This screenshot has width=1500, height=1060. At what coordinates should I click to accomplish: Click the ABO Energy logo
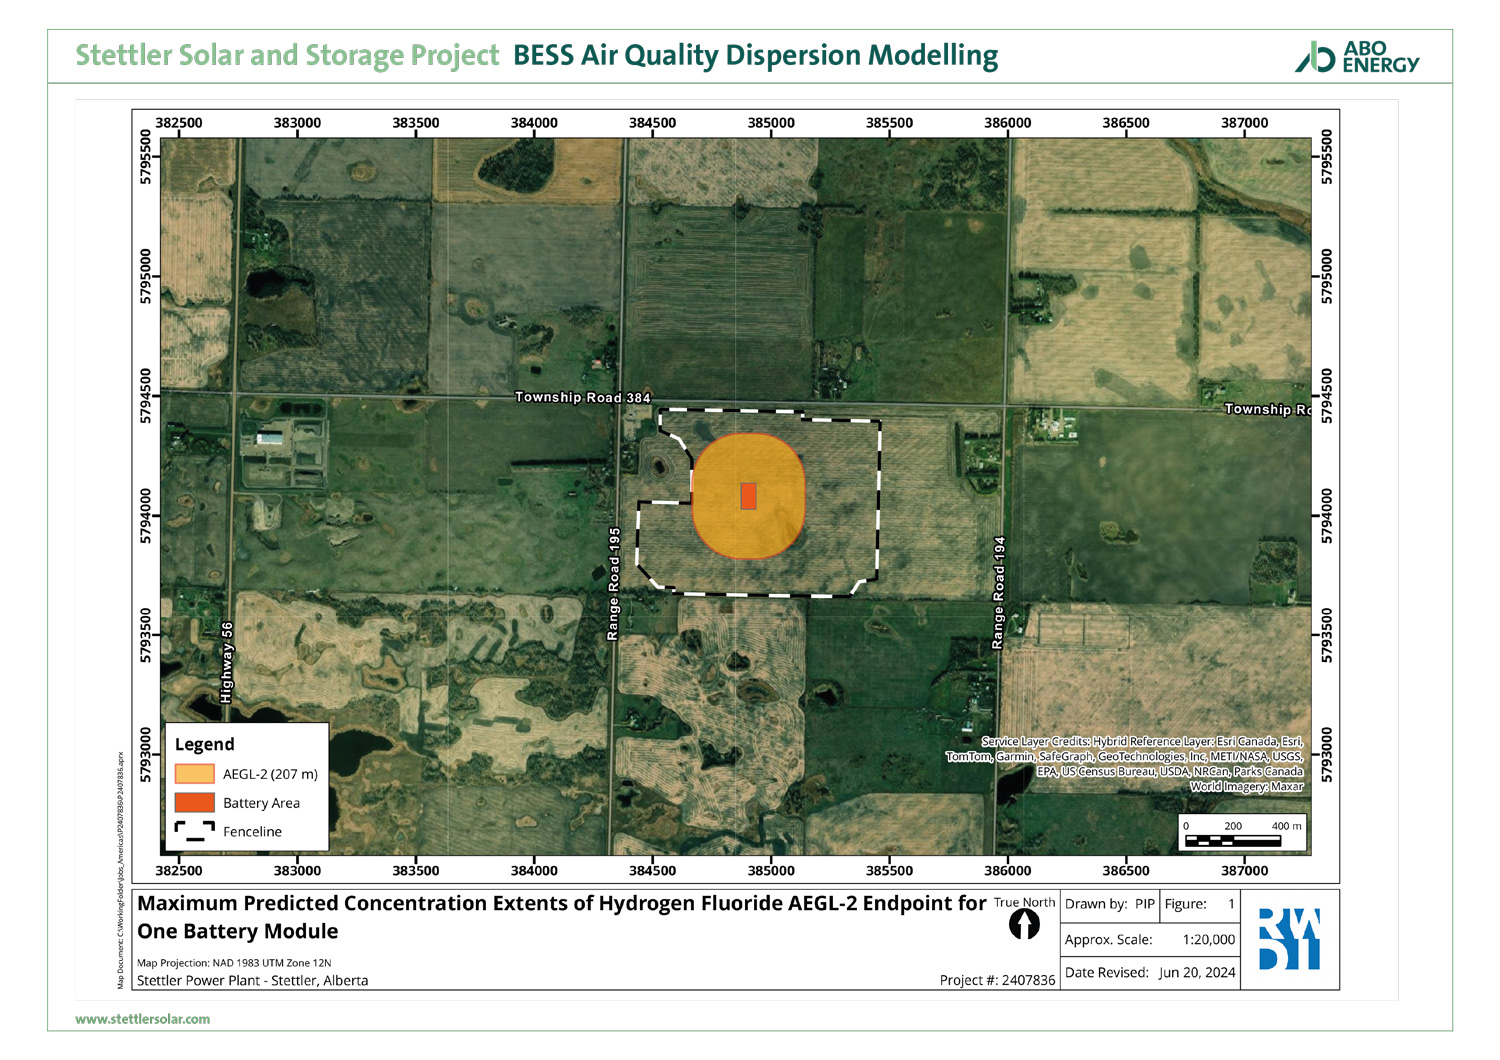click(1357, 57)
